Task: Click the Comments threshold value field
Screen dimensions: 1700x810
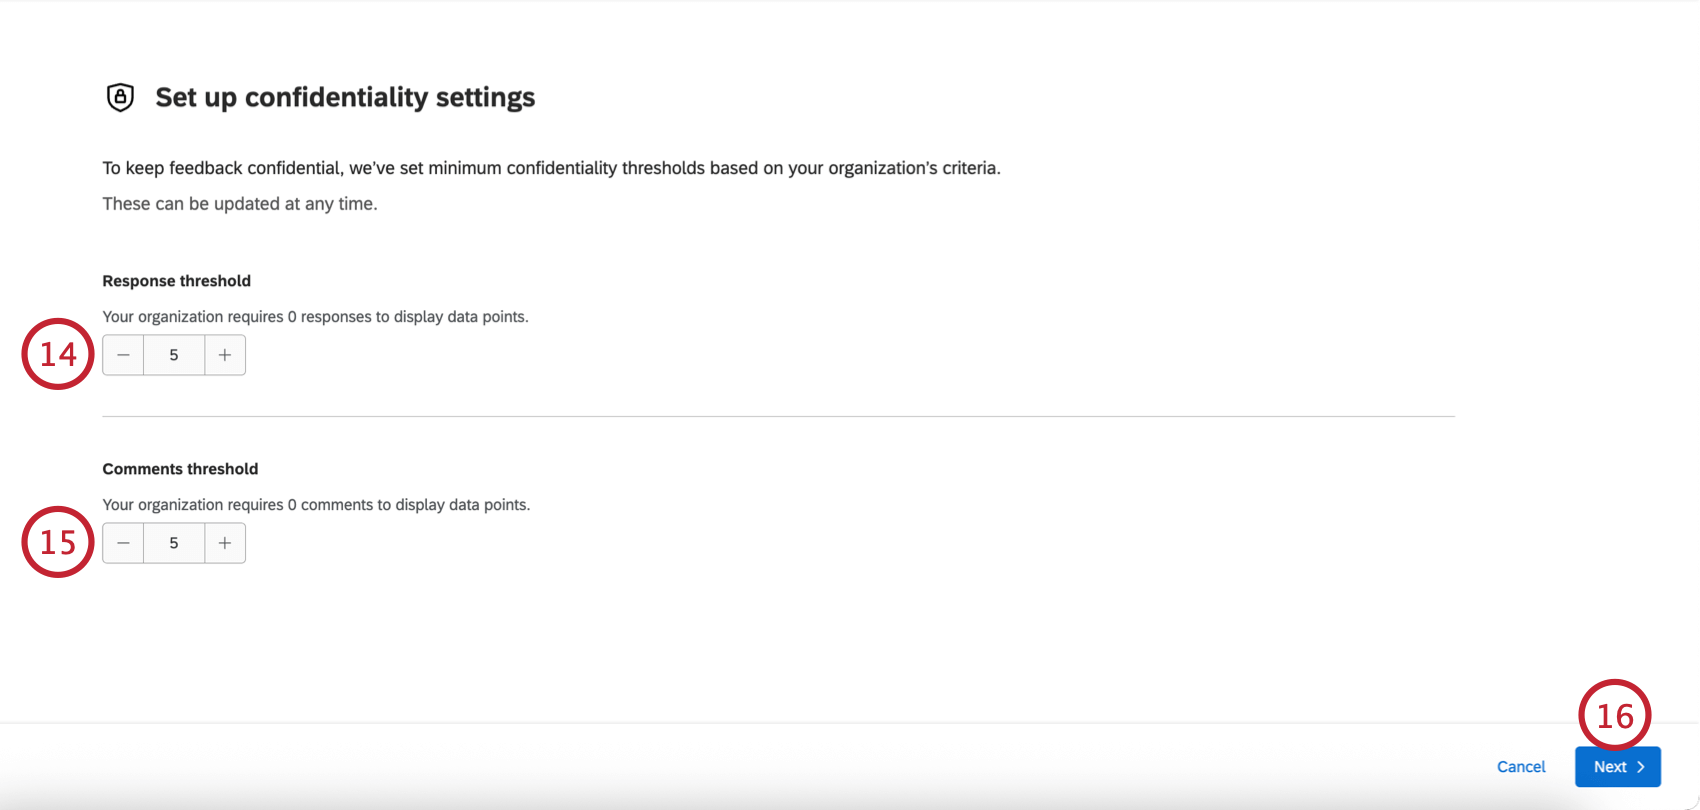Action: (174, 543)
